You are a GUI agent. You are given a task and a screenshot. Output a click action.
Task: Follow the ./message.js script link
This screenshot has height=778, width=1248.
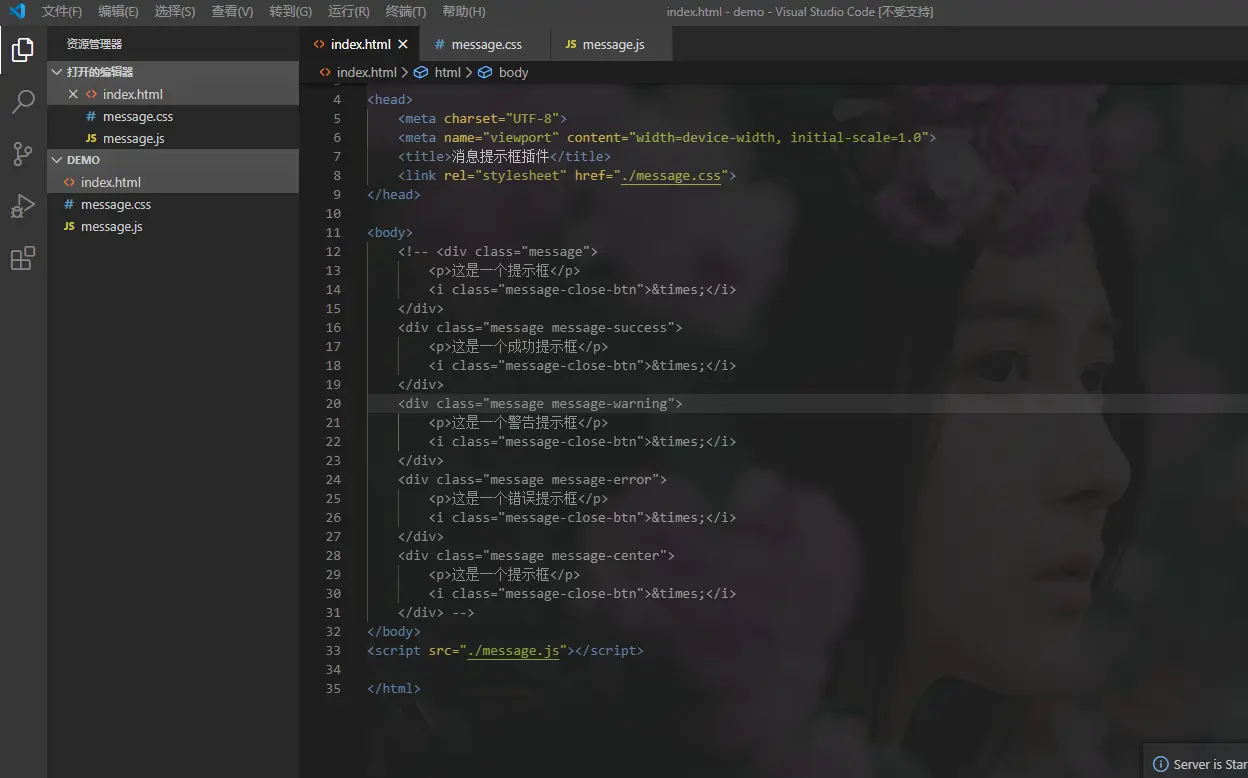[514, 650]
